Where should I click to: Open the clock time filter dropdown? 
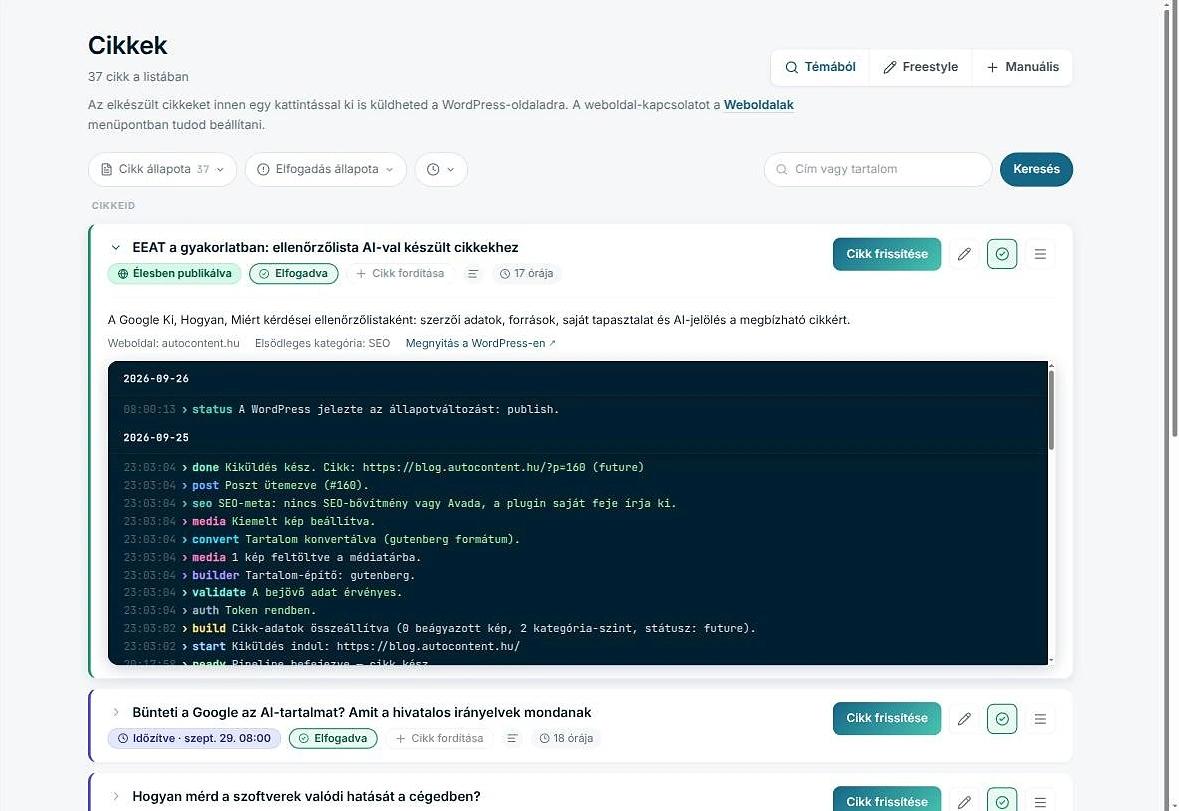pos(441,169)
